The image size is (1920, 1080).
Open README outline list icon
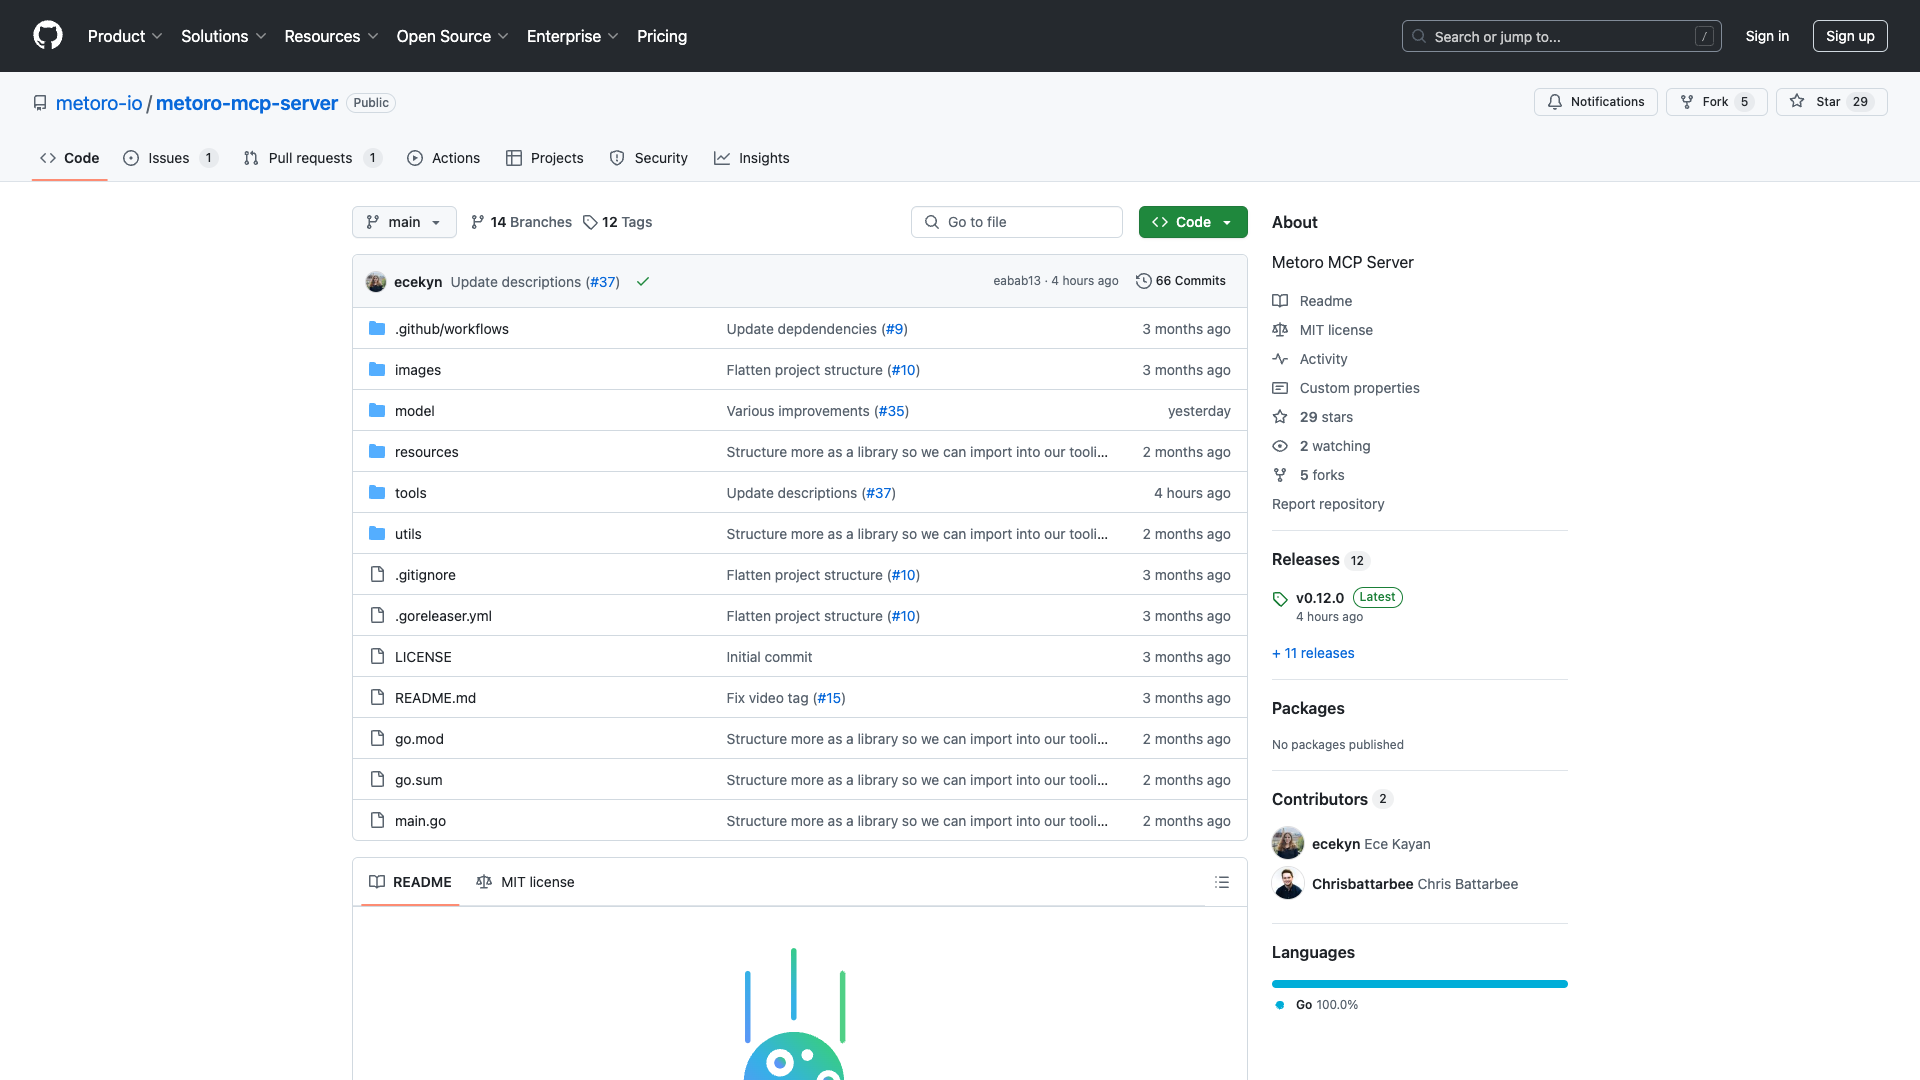1221,882
